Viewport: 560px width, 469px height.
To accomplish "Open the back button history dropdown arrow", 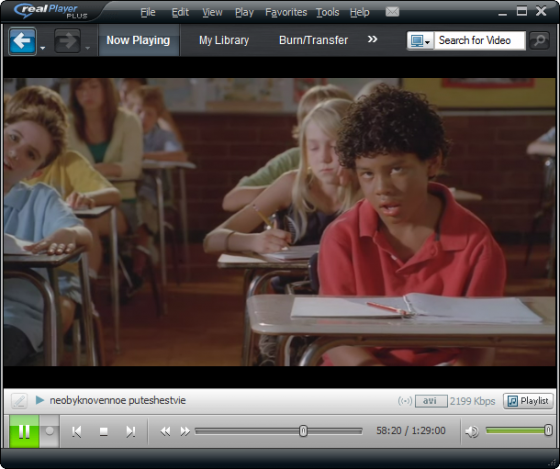I will tap(42, 48).
